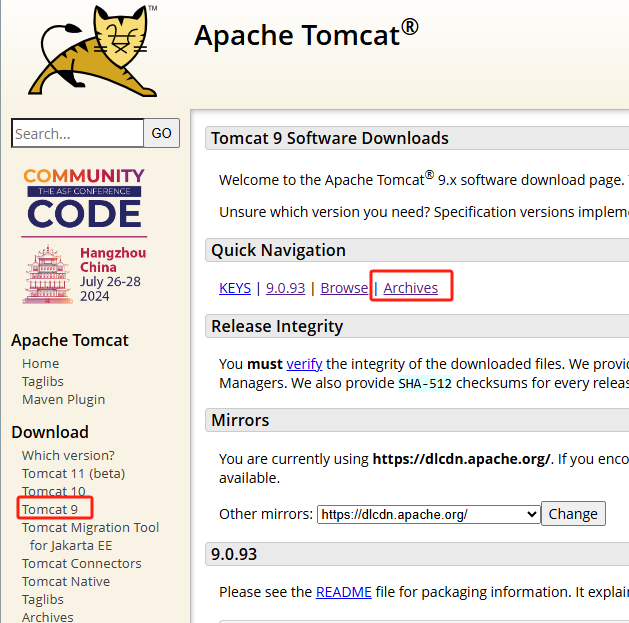Open the Other mirrors dropdown
The height and width of the screenshot is (623, 629).
point(428,514)
